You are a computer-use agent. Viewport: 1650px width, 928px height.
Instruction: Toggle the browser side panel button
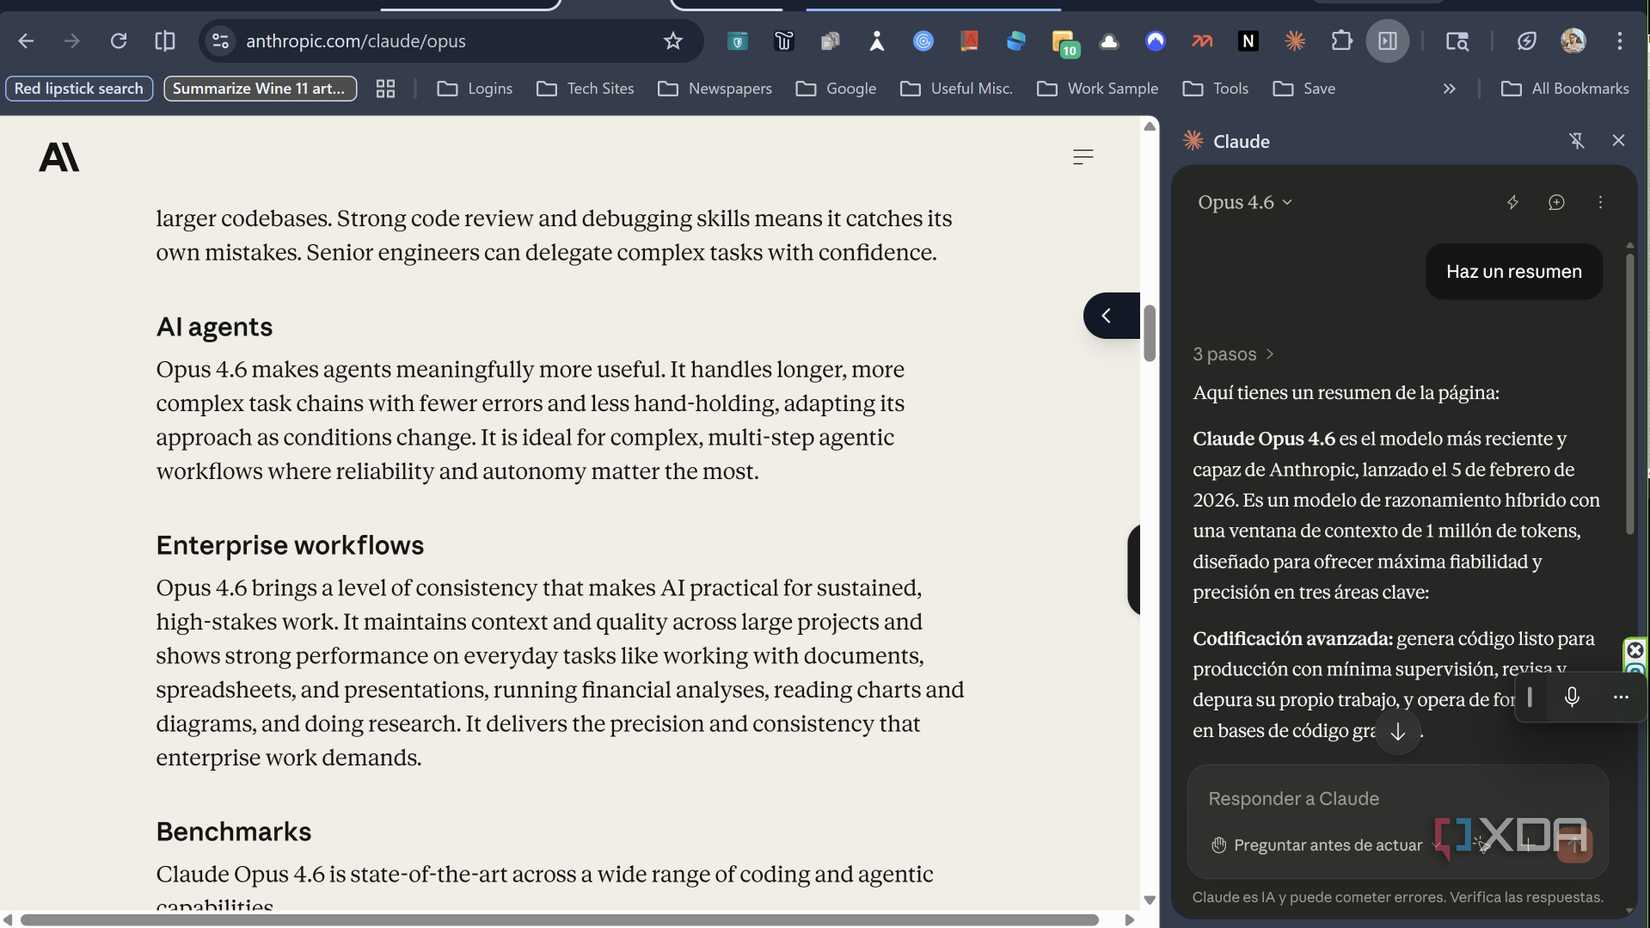[1388, 41]
